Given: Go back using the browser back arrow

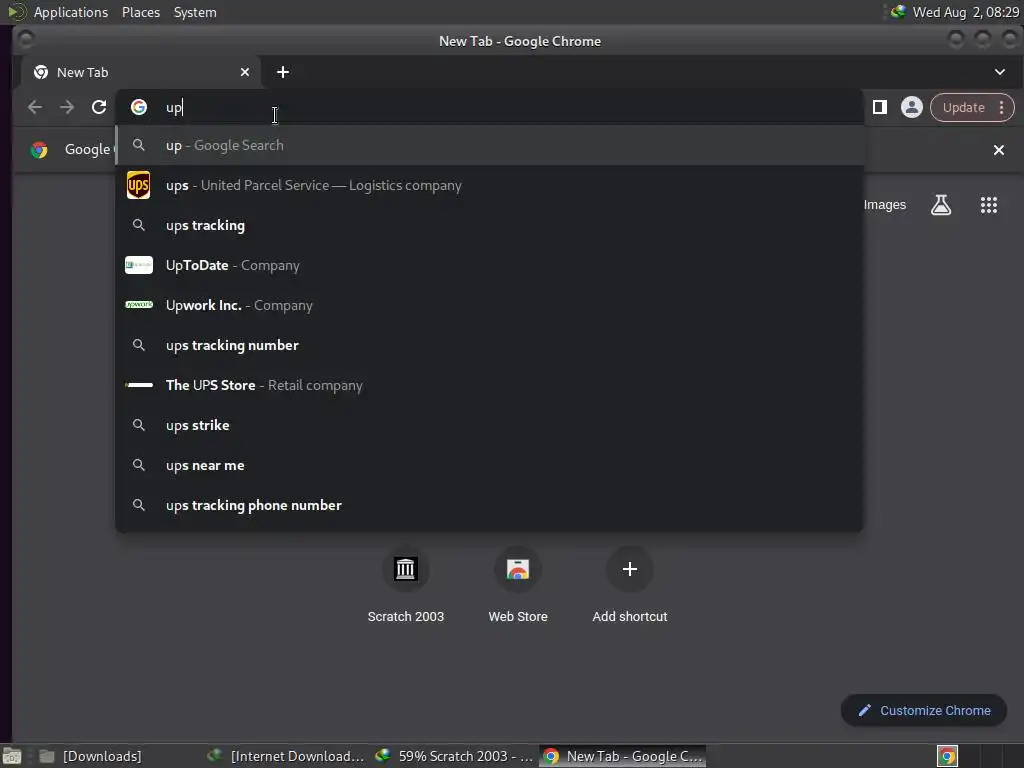Looking at the screenshot, I should (35, 107).
